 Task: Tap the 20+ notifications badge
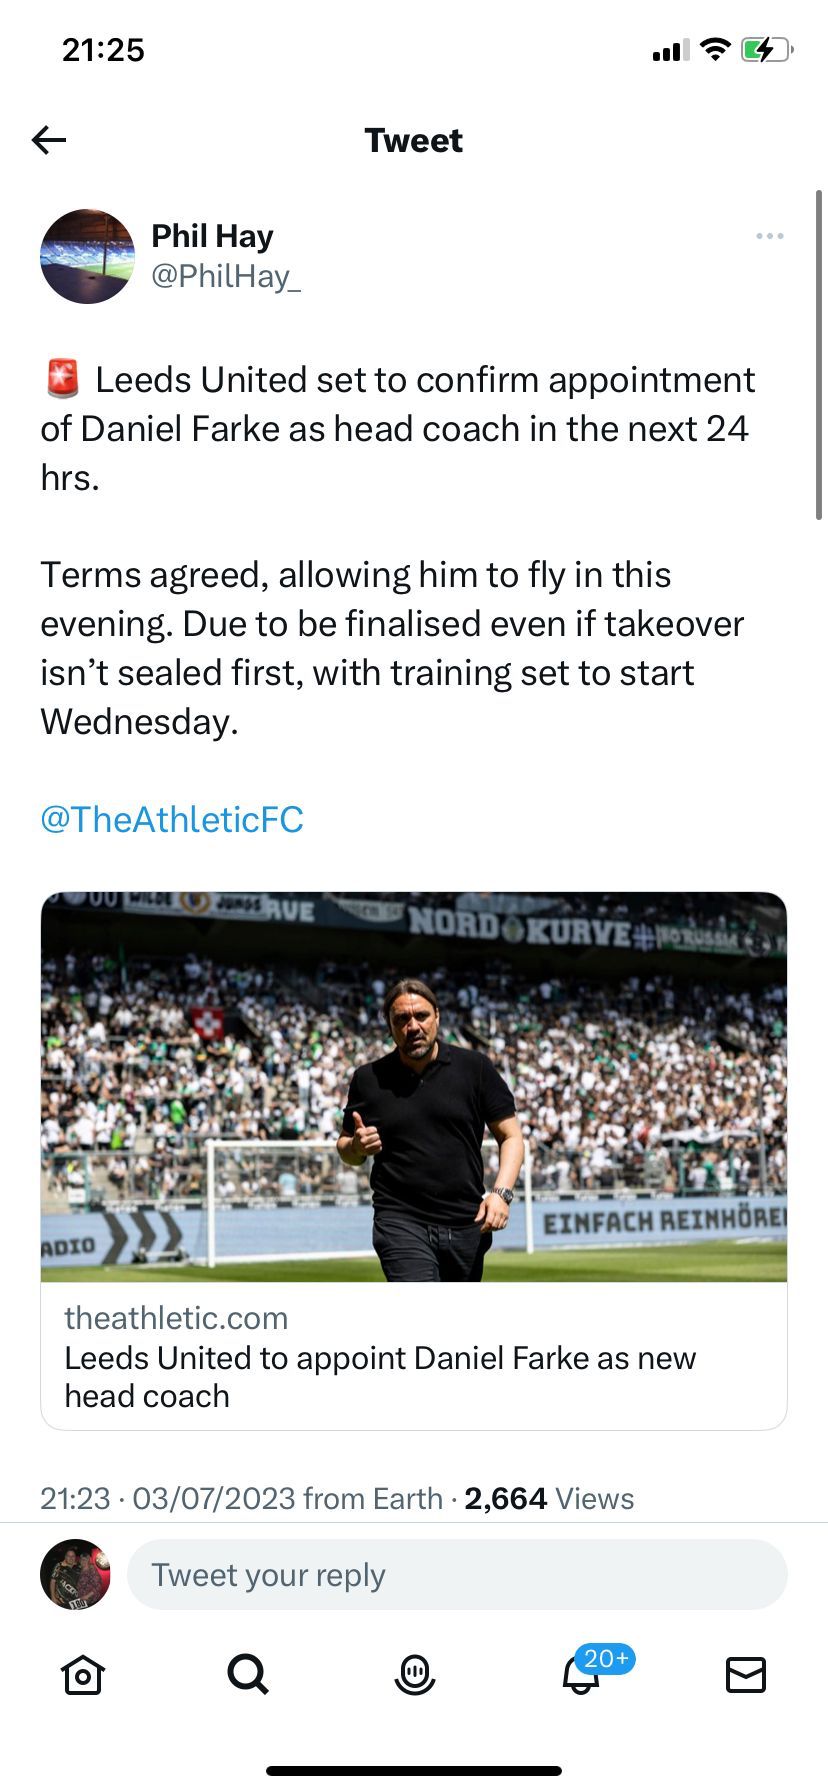click(x=606, y=1659)
